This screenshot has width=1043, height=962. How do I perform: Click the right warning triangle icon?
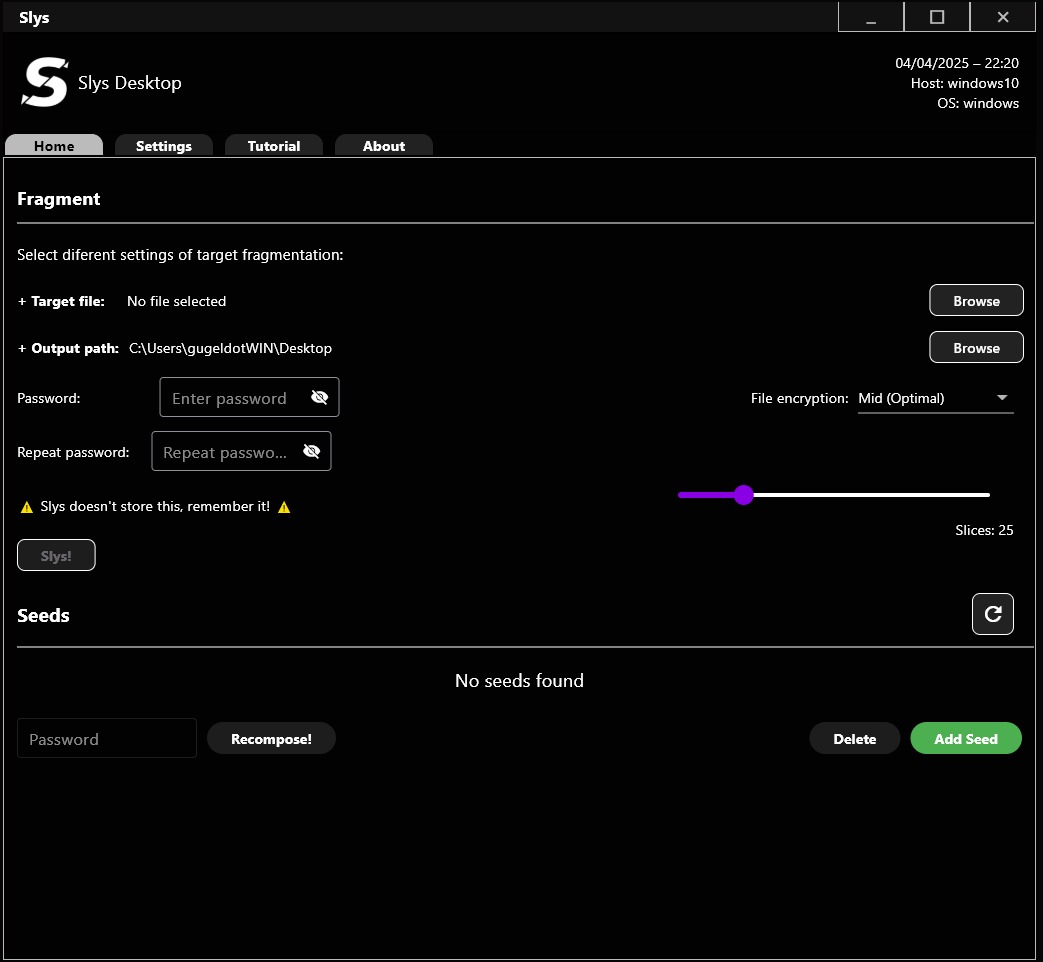point(283,506)
